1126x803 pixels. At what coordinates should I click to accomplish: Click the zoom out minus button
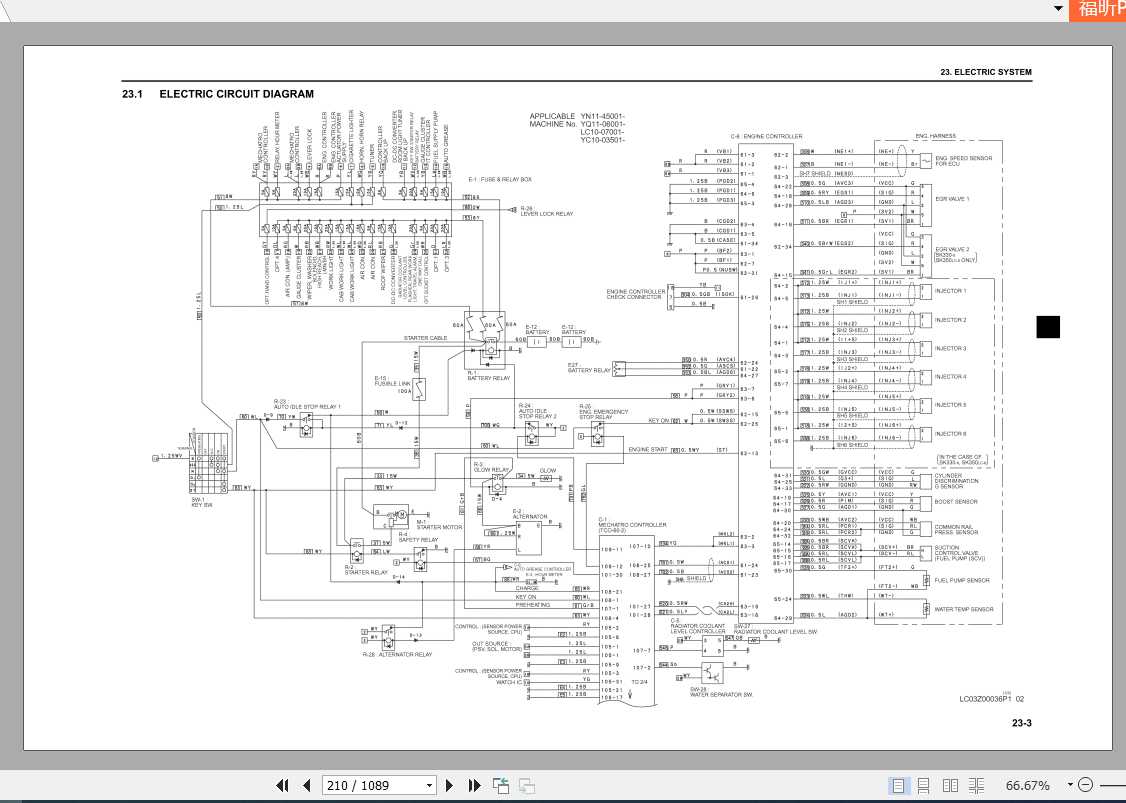pyautogui.click(x=1086, y=785)
